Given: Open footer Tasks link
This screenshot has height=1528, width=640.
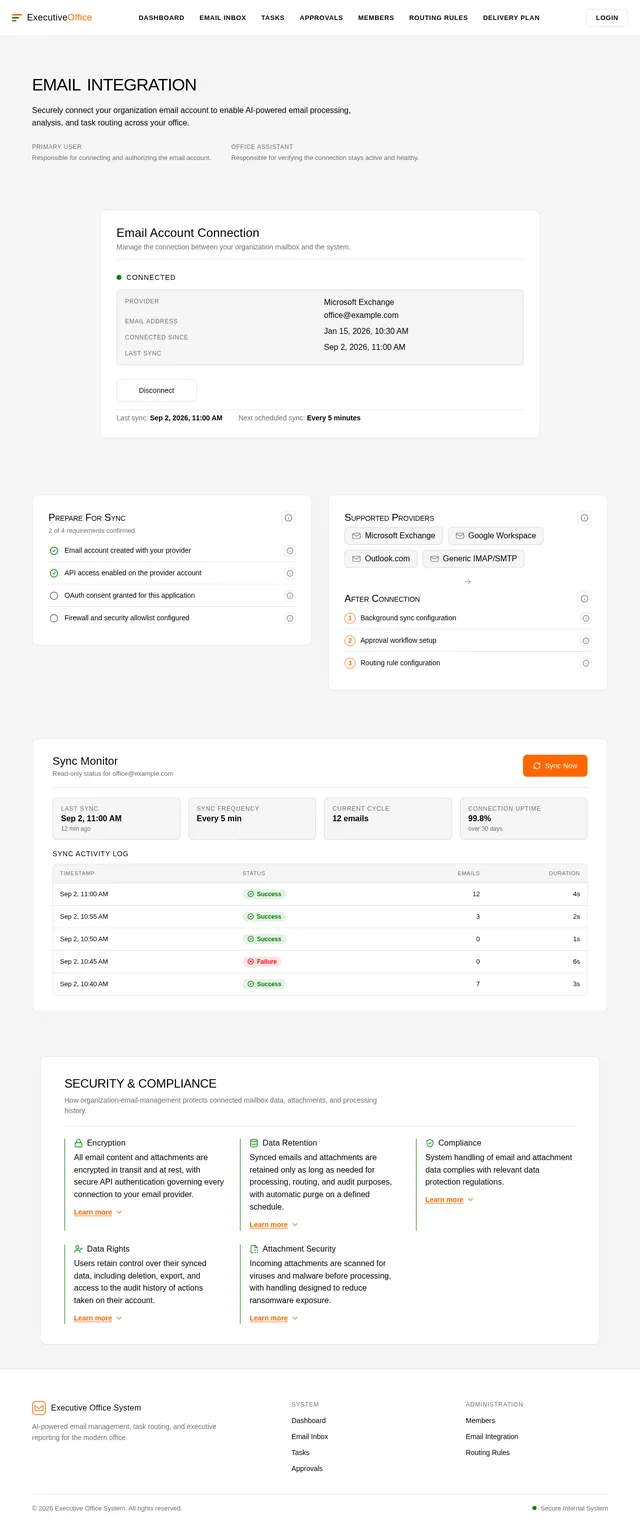Looking at the screenshot, I should (301, 1452).
